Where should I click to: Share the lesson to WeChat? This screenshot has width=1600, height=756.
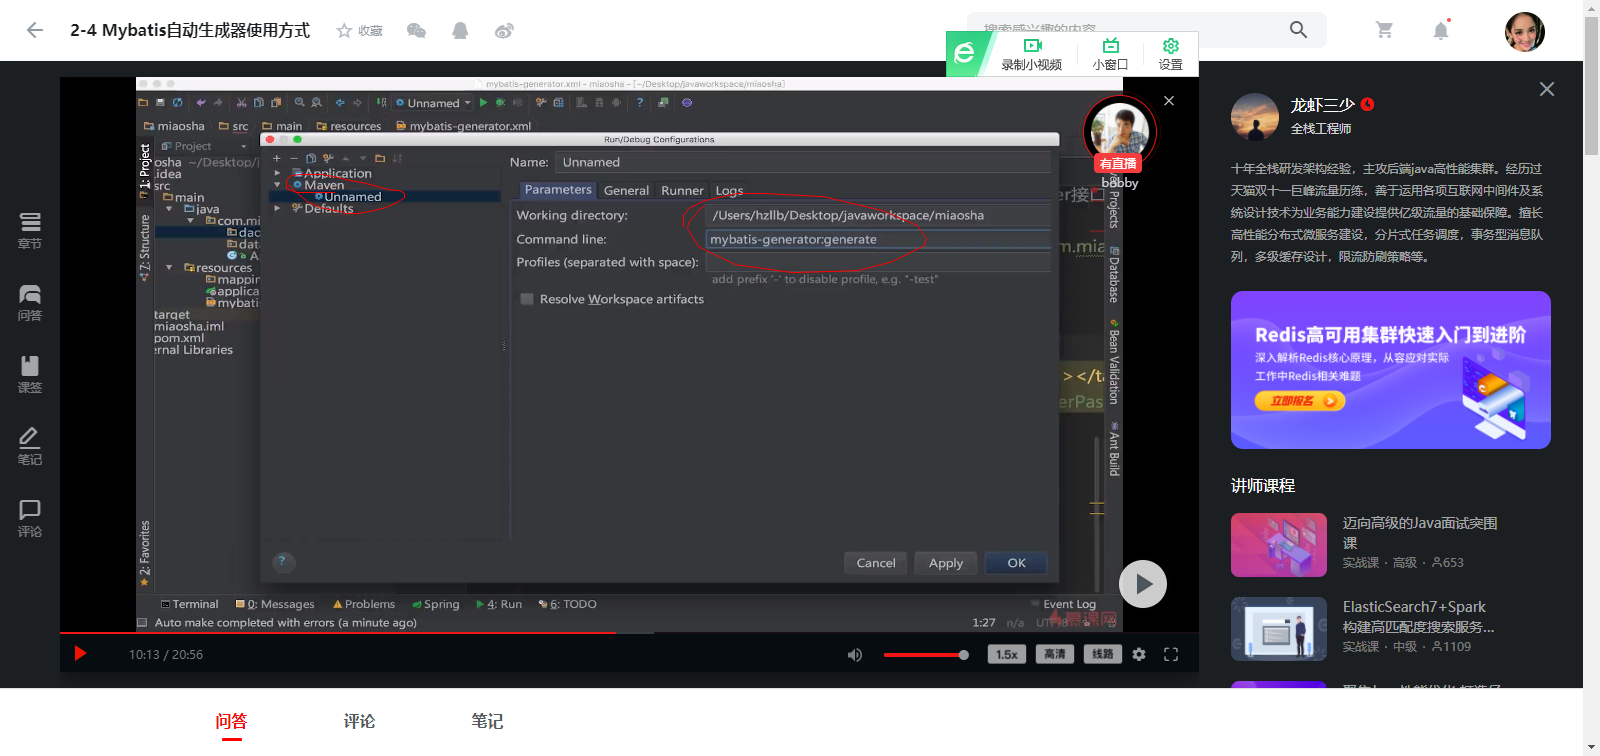(416, 31)
